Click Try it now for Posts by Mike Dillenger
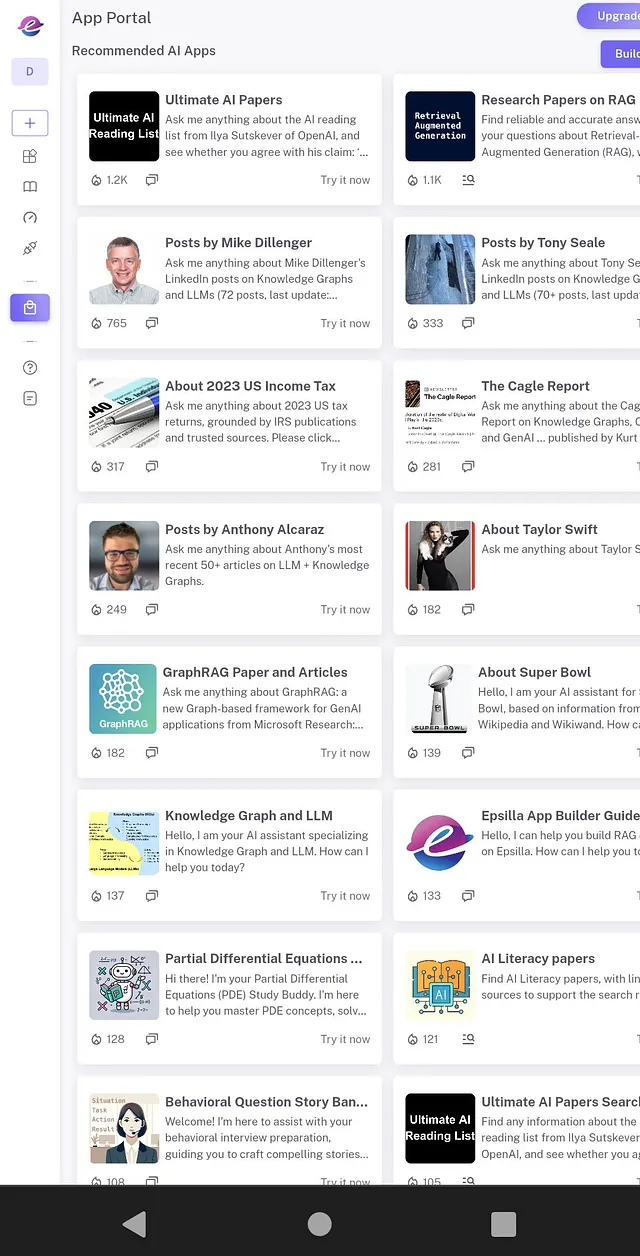640x1256 pixels. pyautogui.click(x=345, y=323)
